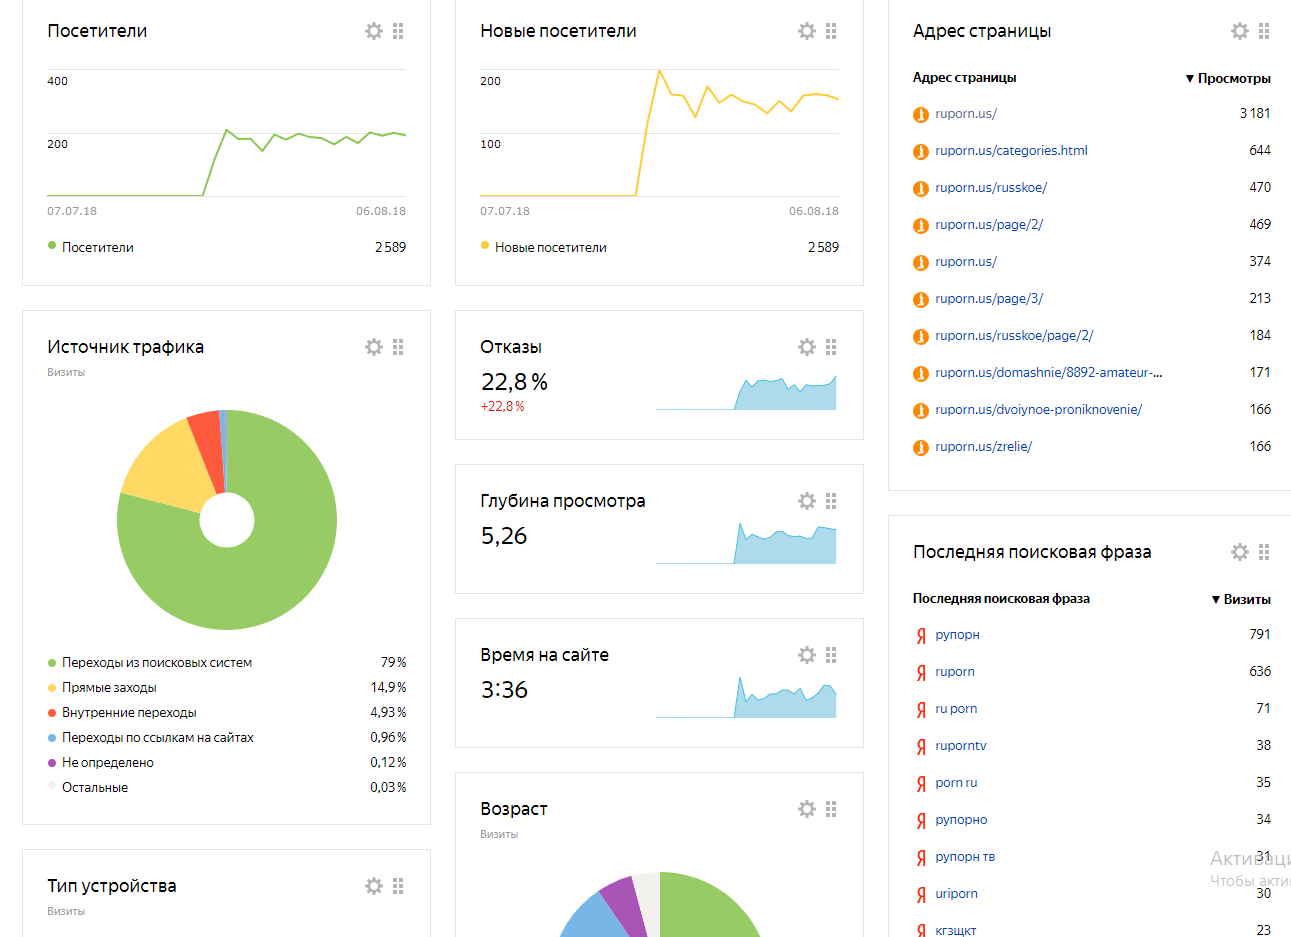Open settings gear of Посетители widget
The height and width of the screenshot is (937, 1291).
(374, 31)
